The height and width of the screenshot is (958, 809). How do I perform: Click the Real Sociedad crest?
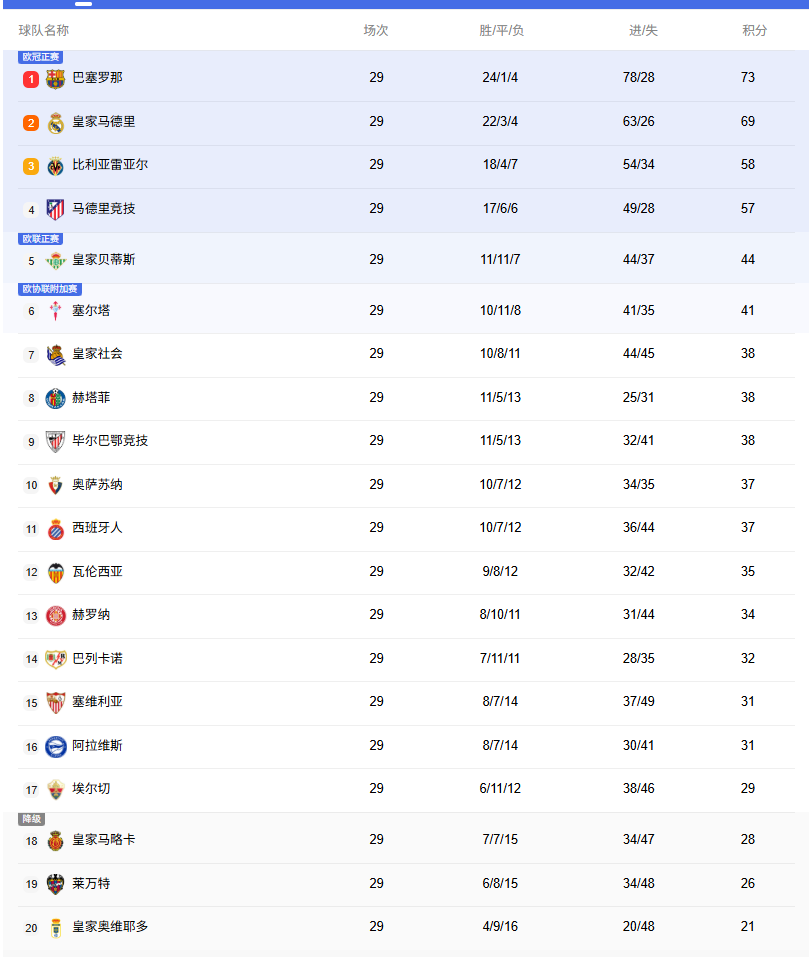coord(55,354)
